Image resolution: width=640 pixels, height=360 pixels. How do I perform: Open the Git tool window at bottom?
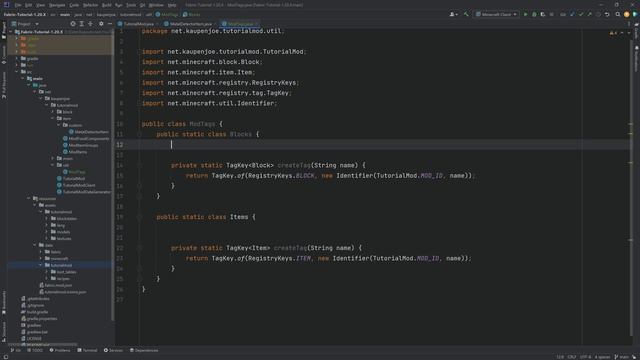[16, 350]
